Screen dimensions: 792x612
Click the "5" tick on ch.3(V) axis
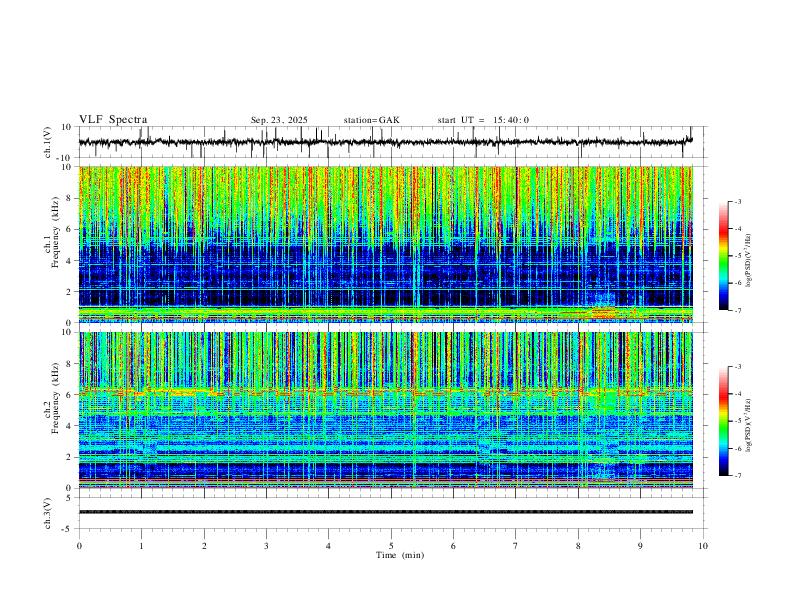70,497
